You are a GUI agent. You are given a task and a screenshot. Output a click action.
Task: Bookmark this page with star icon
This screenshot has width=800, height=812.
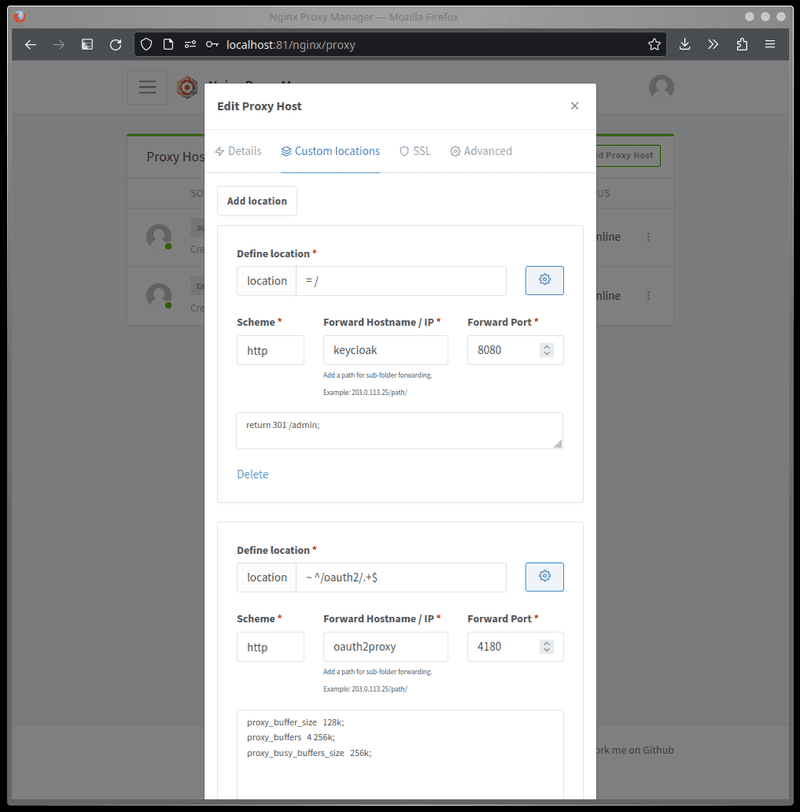654,45
